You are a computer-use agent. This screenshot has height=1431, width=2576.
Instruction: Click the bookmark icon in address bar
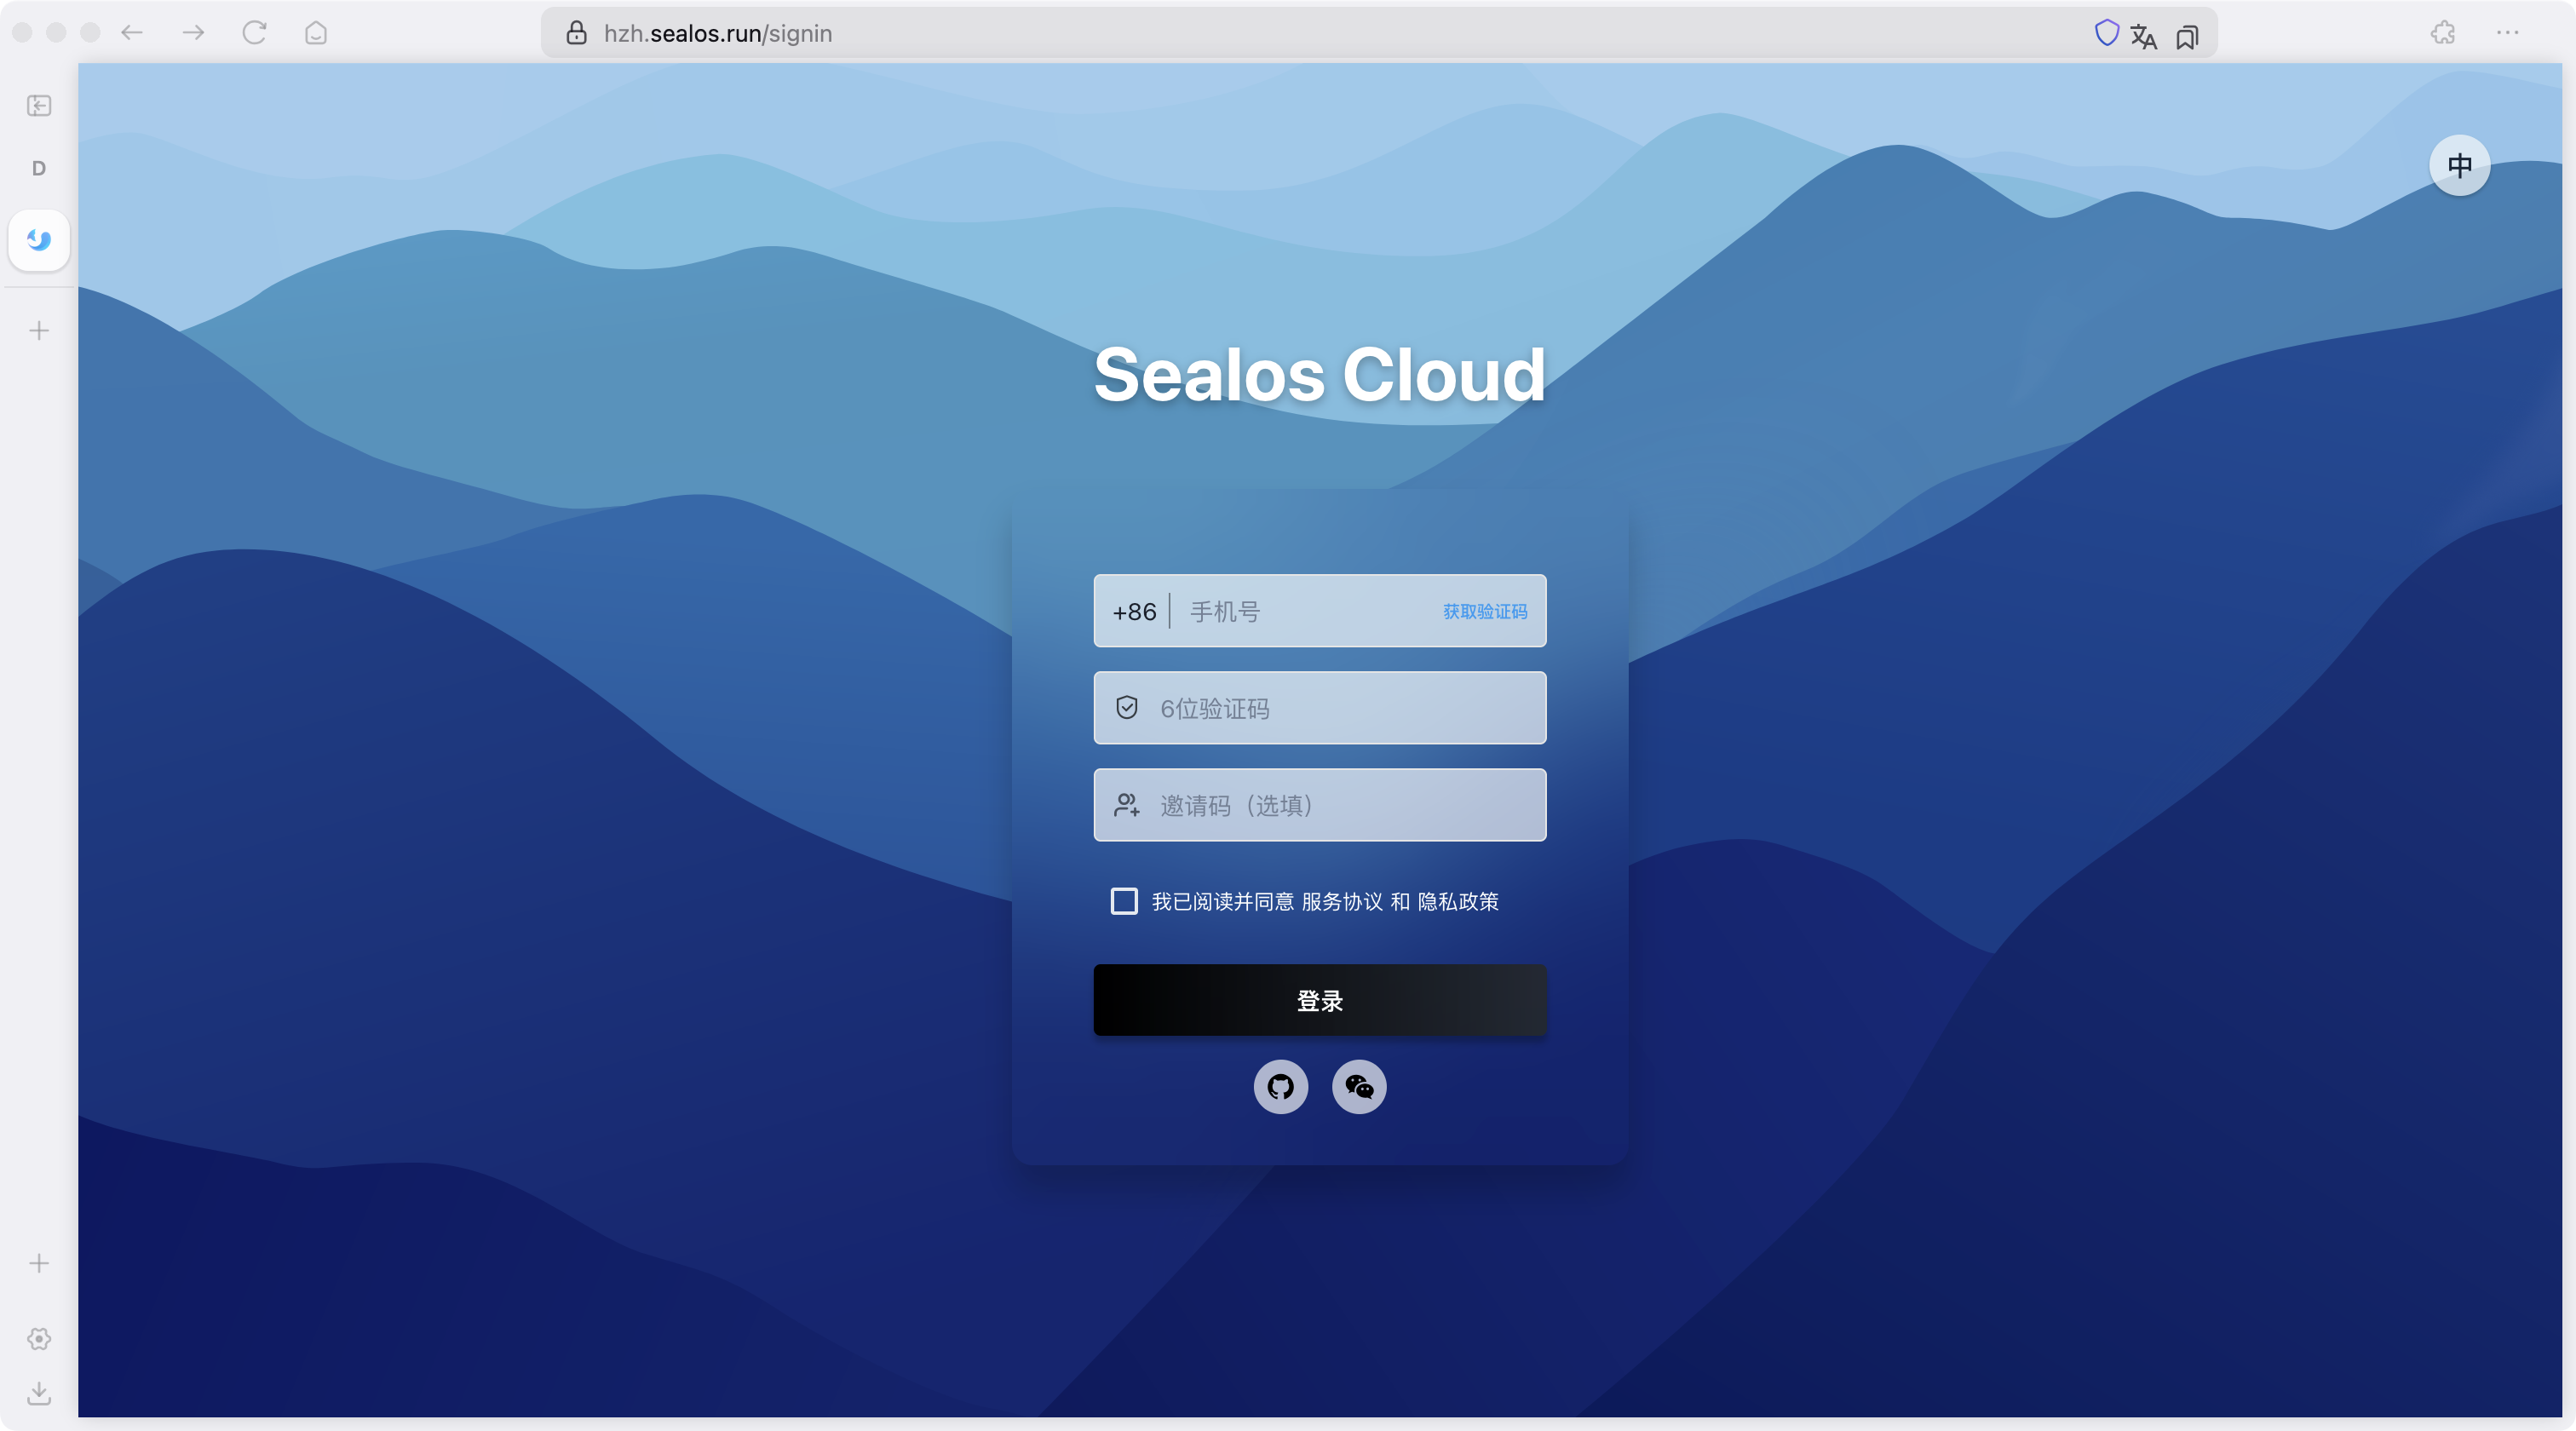point(2187,37)
